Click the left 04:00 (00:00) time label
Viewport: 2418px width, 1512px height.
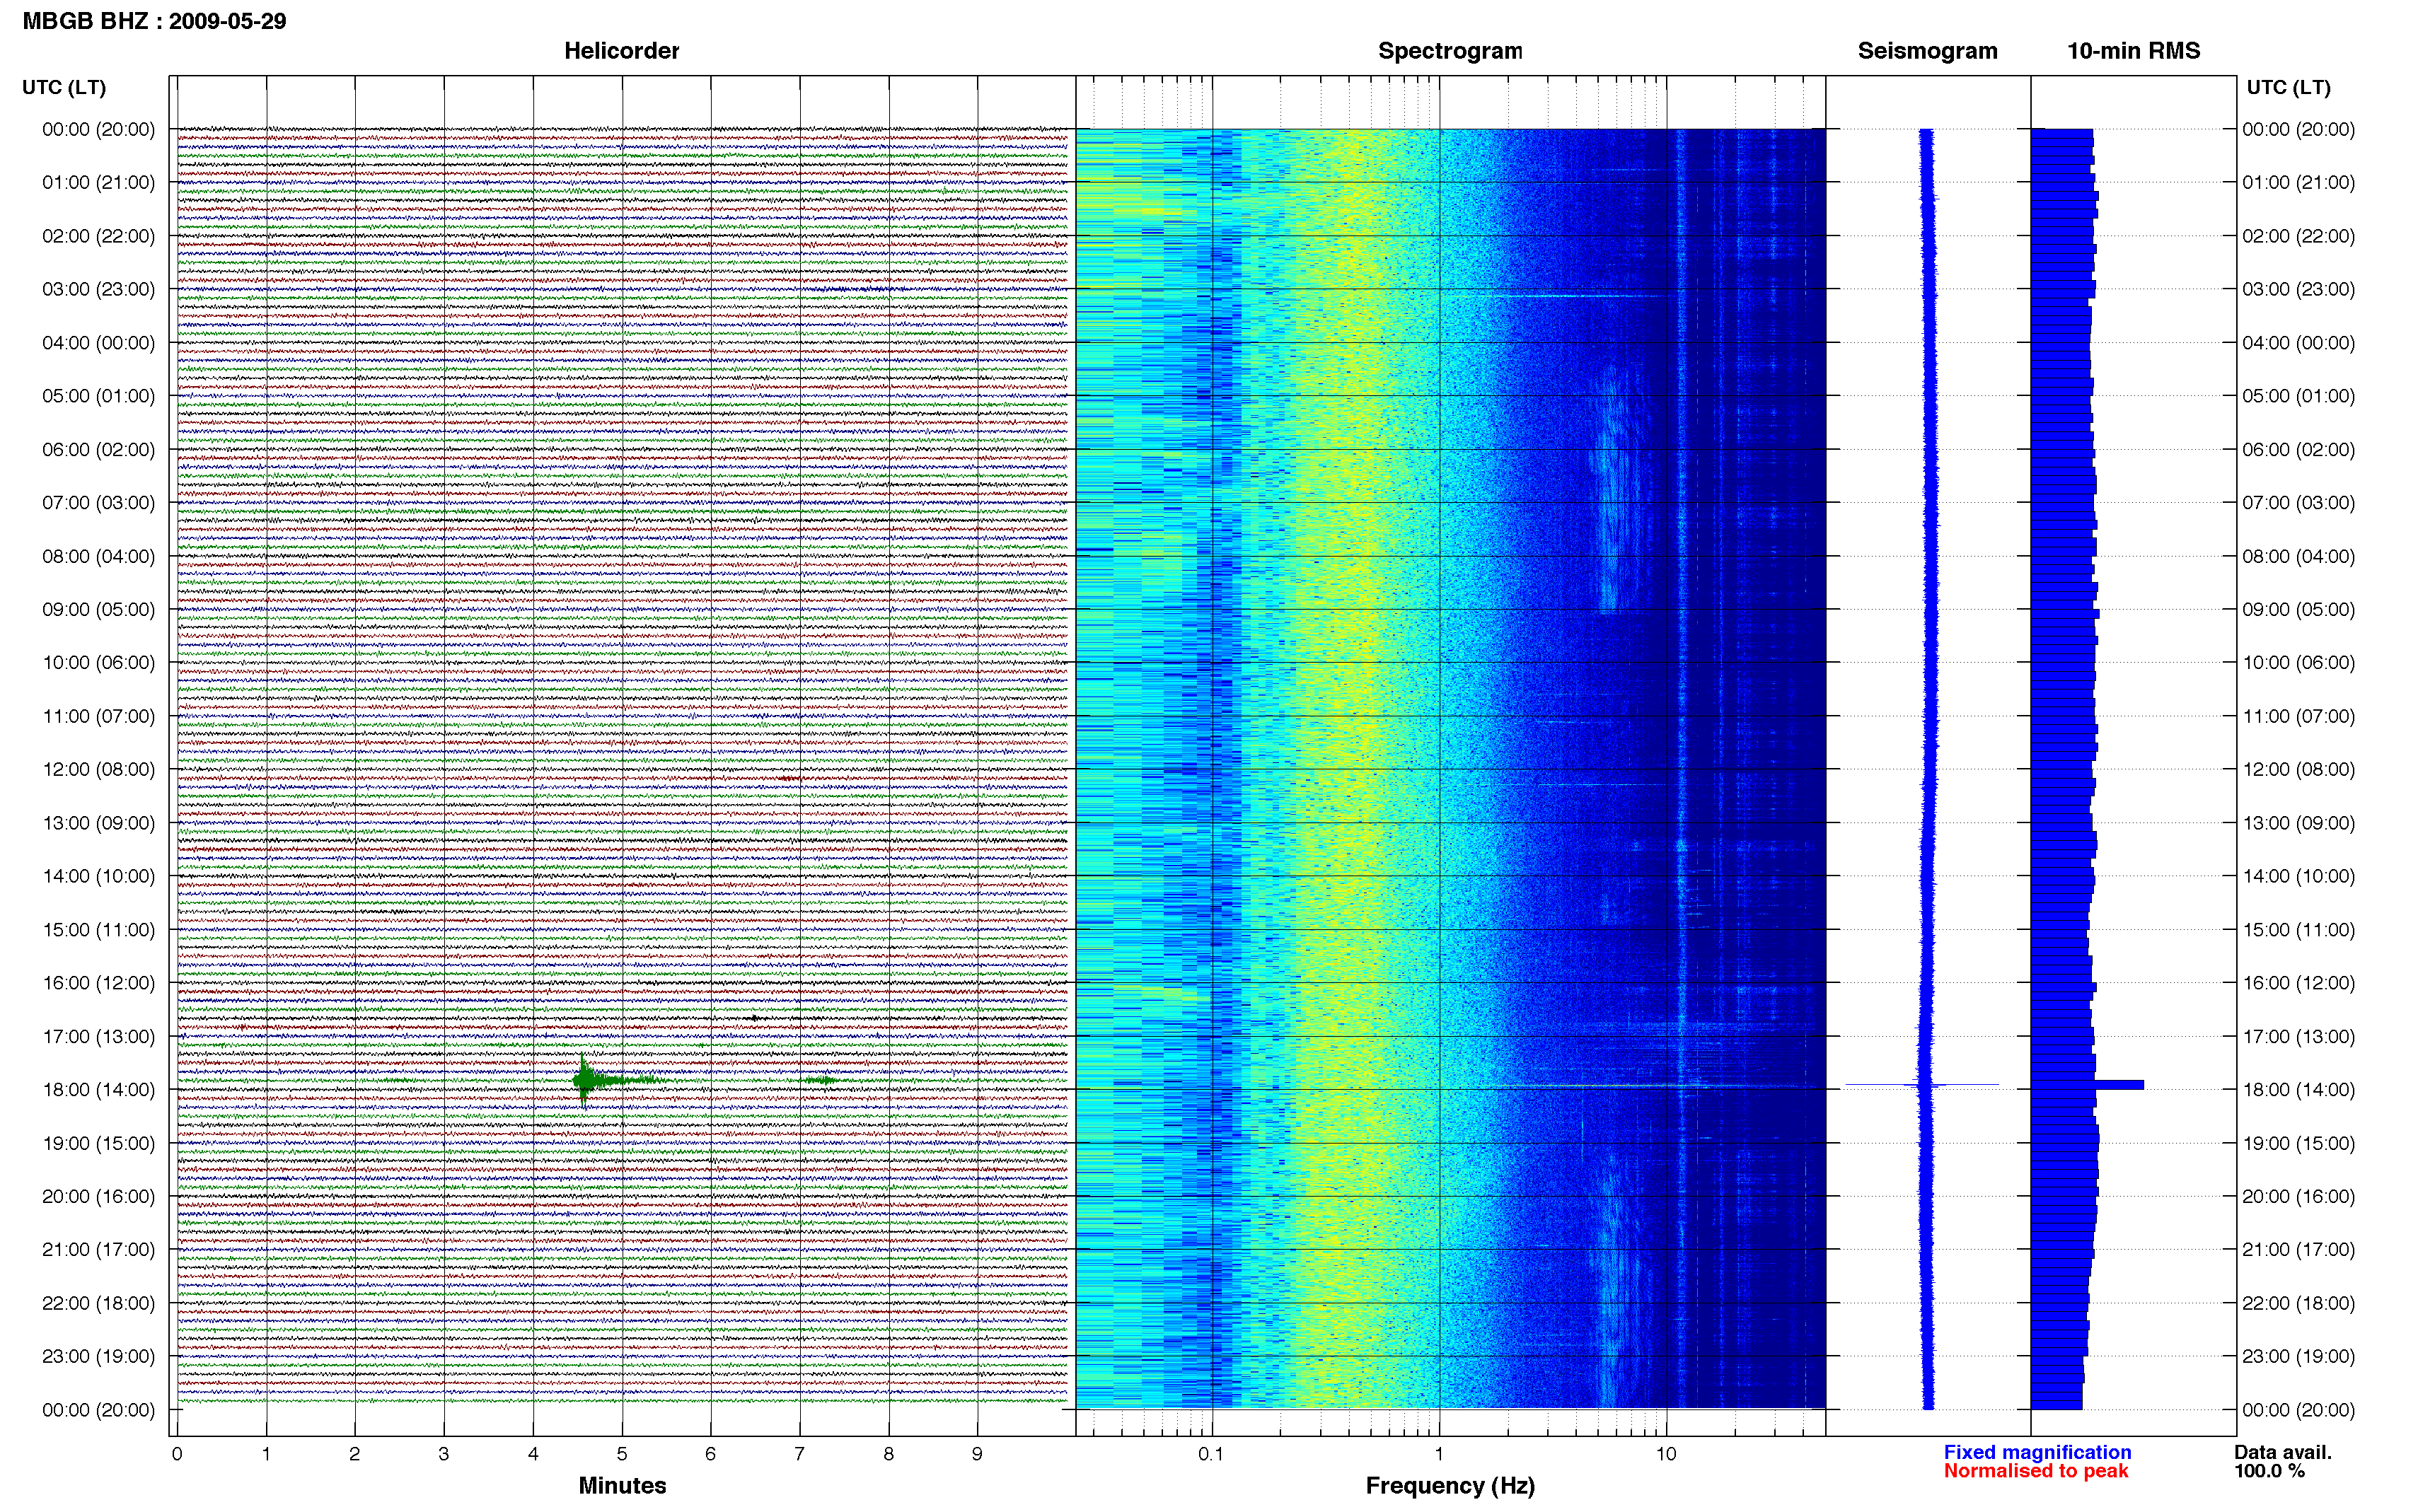[98, 342]
